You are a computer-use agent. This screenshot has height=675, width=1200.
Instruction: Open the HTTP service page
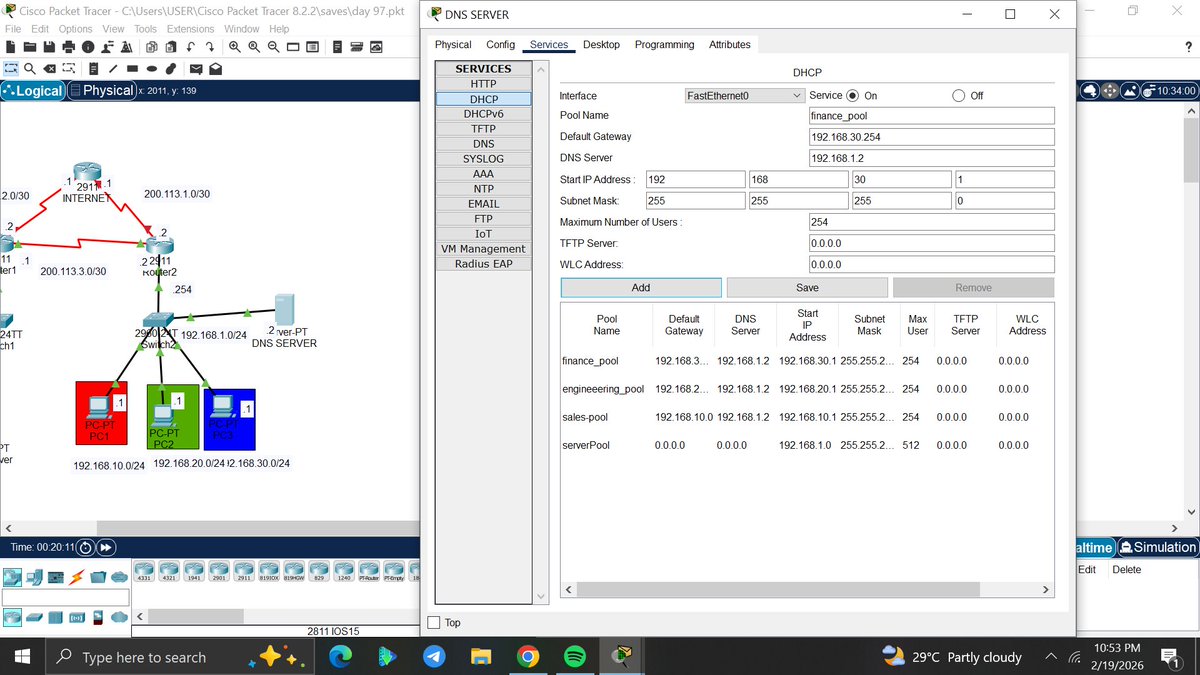(x=483, y=84)
